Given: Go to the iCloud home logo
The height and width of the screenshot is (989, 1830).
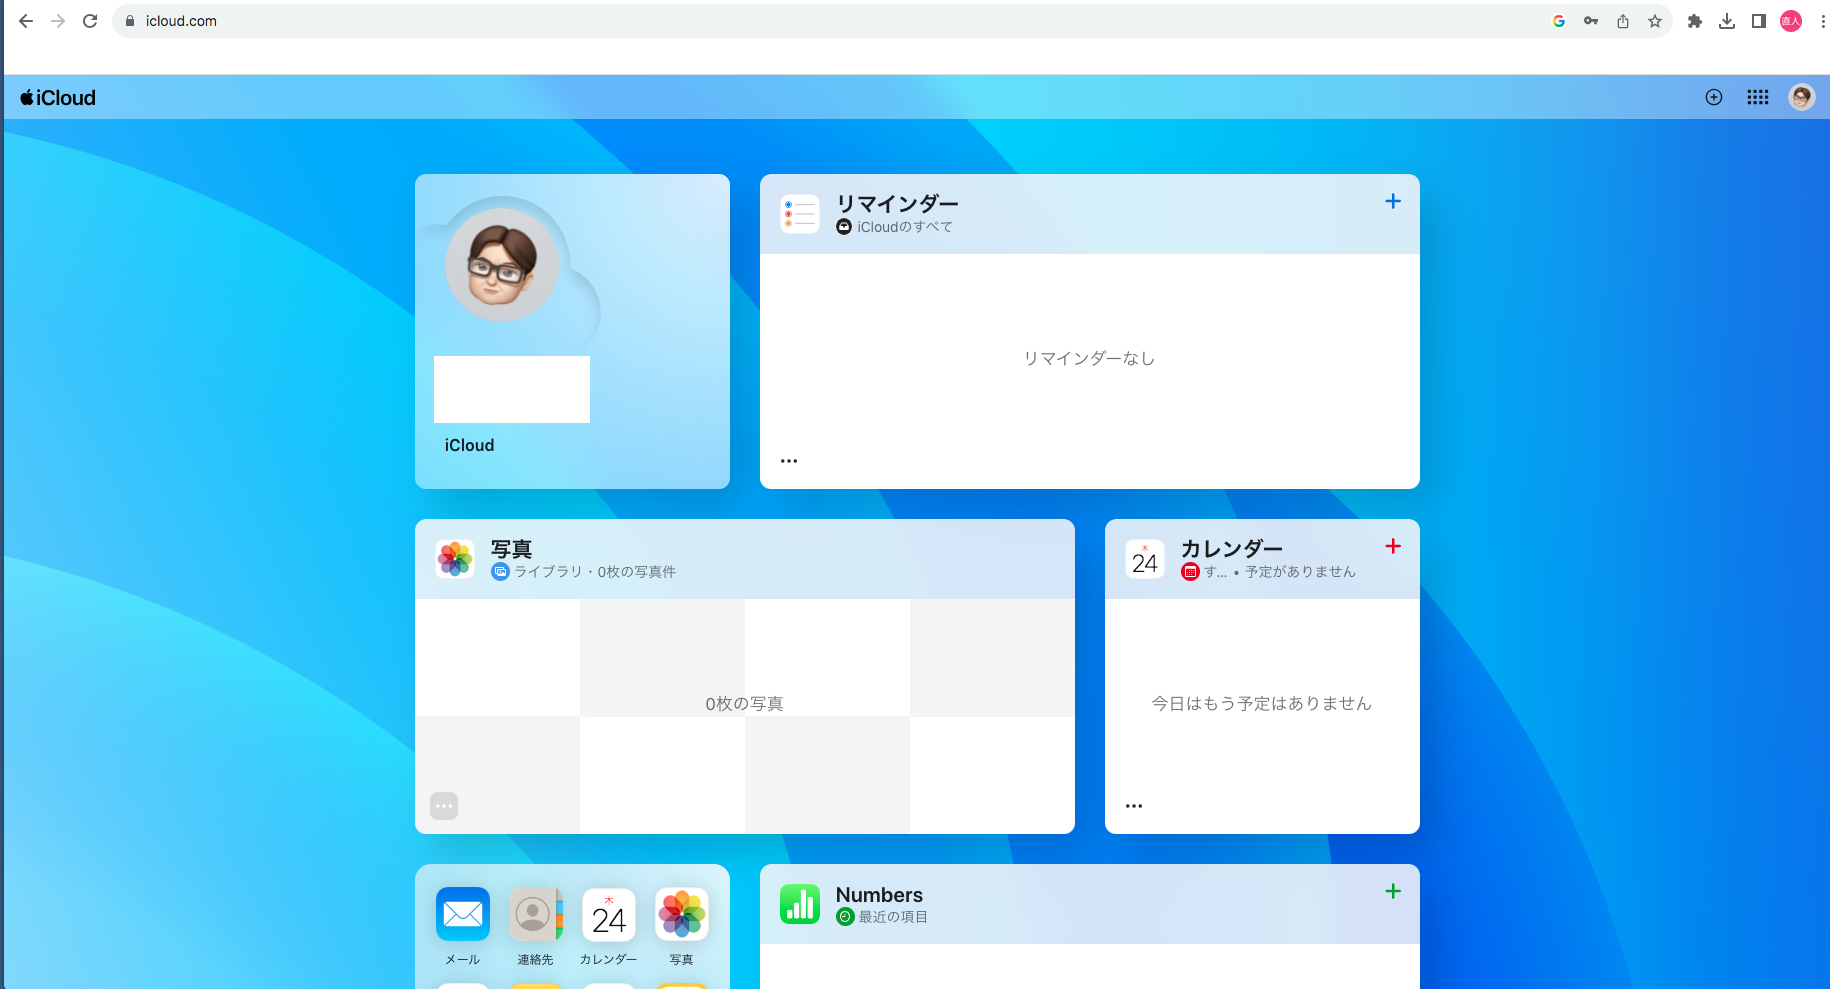Looking at the screenshot, I should (x=58, y=98).
